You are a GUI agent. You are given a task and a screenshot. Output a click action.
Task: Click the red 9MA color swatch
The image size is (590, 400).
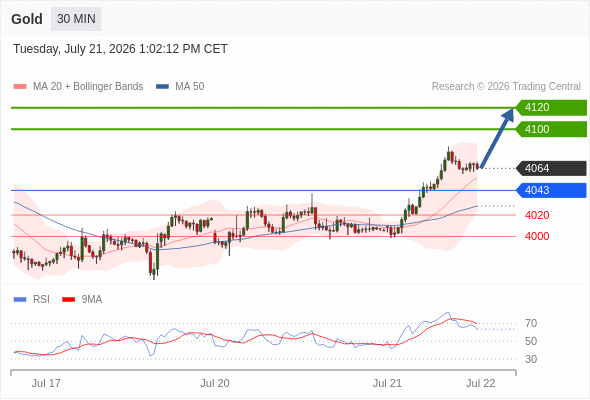[x=68, y=300]
